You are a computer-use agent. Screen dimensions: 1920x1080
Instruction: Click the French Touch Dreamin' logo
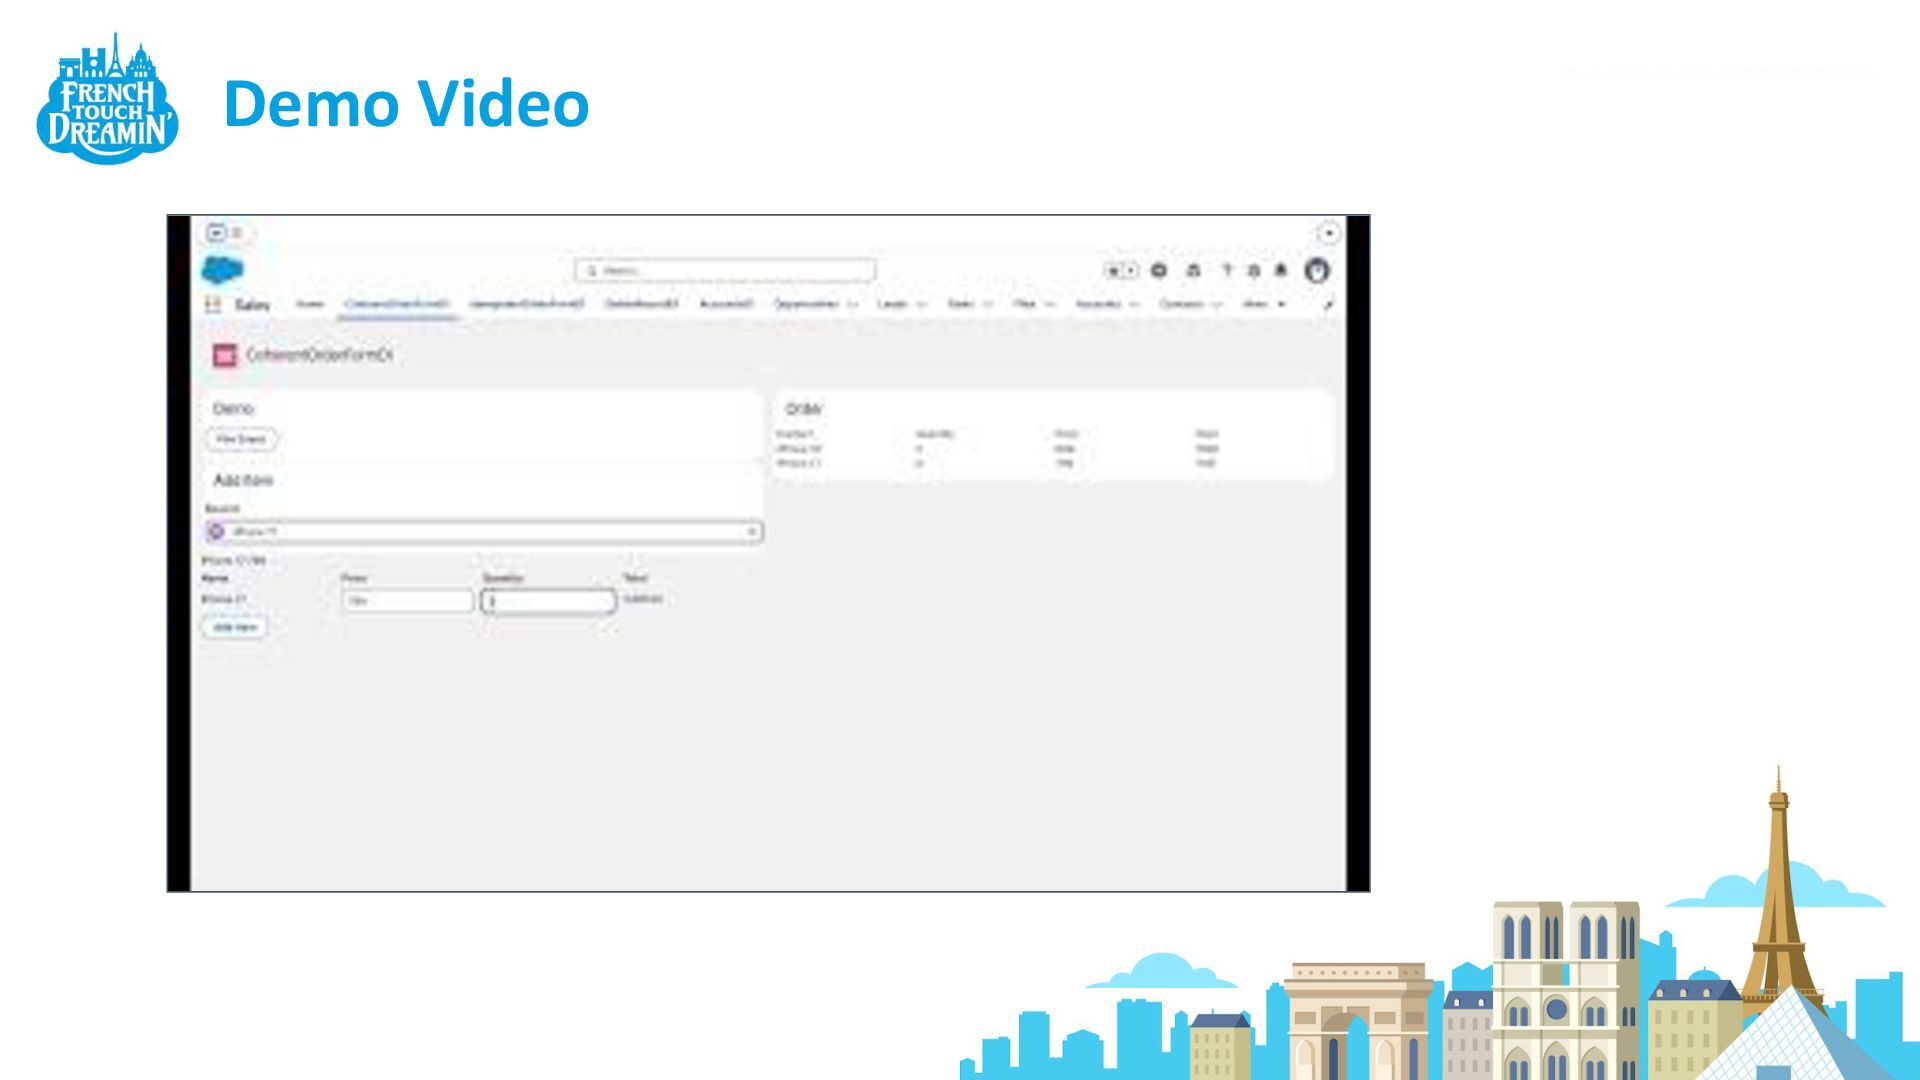tap(107, 100)
